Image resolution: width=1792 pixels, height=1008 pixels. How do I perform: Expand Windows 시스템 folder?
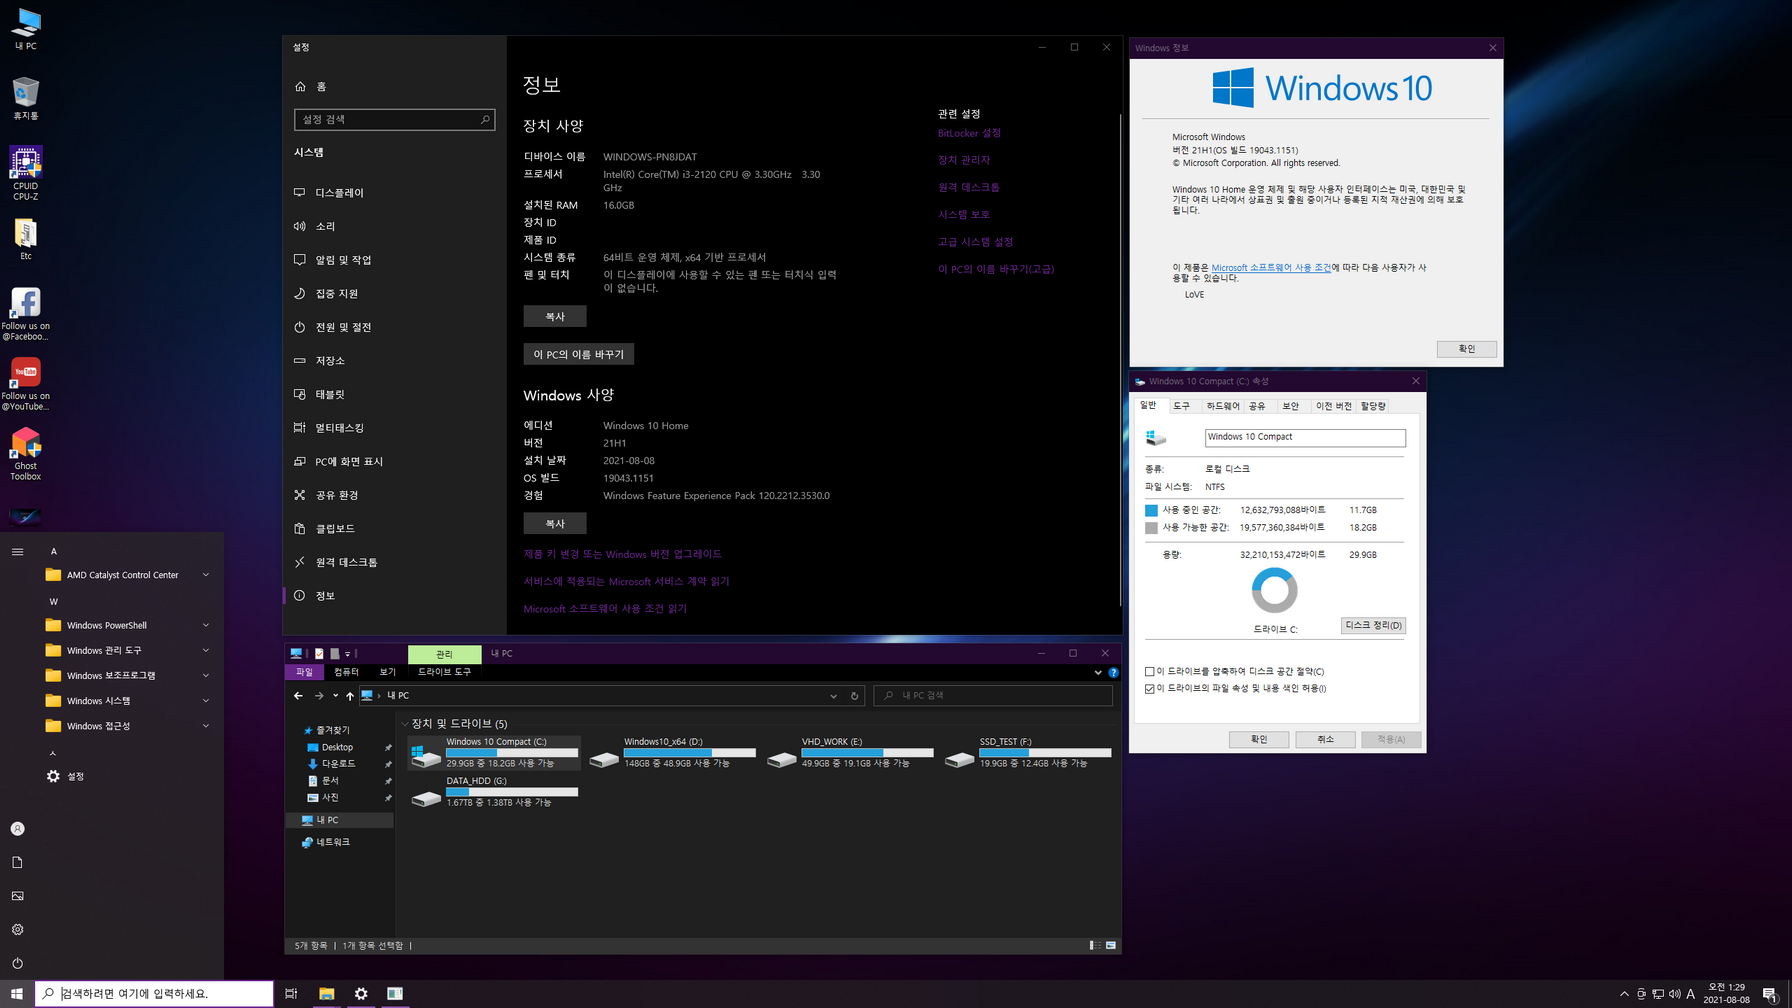[128, 701]
